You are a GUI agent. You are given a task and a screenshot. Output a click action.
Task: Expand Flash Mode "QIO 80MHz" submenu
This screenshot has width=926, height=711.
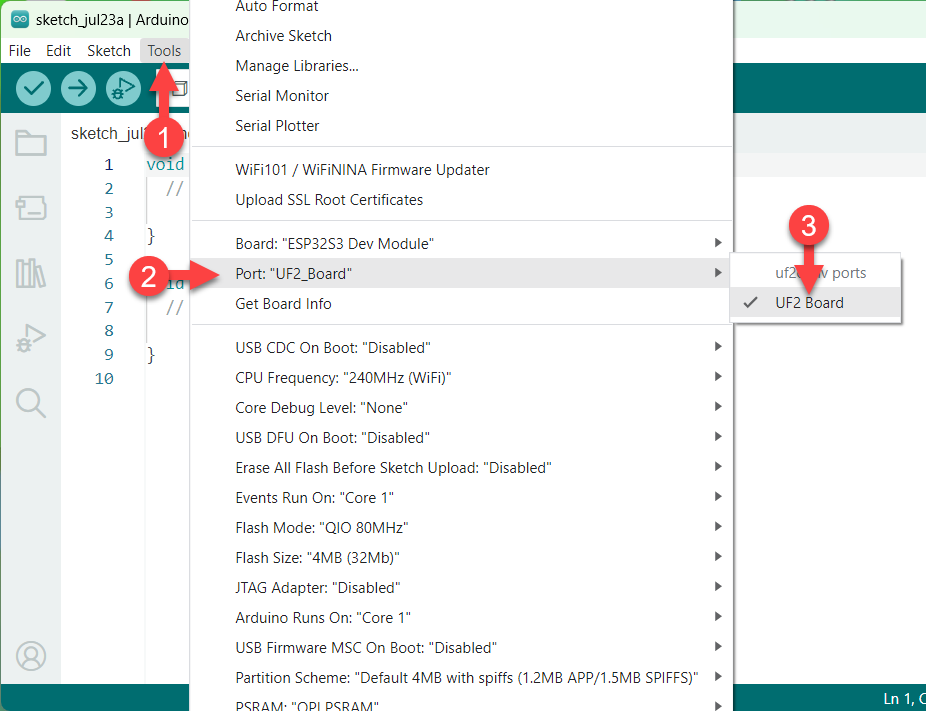click(462, 528)
